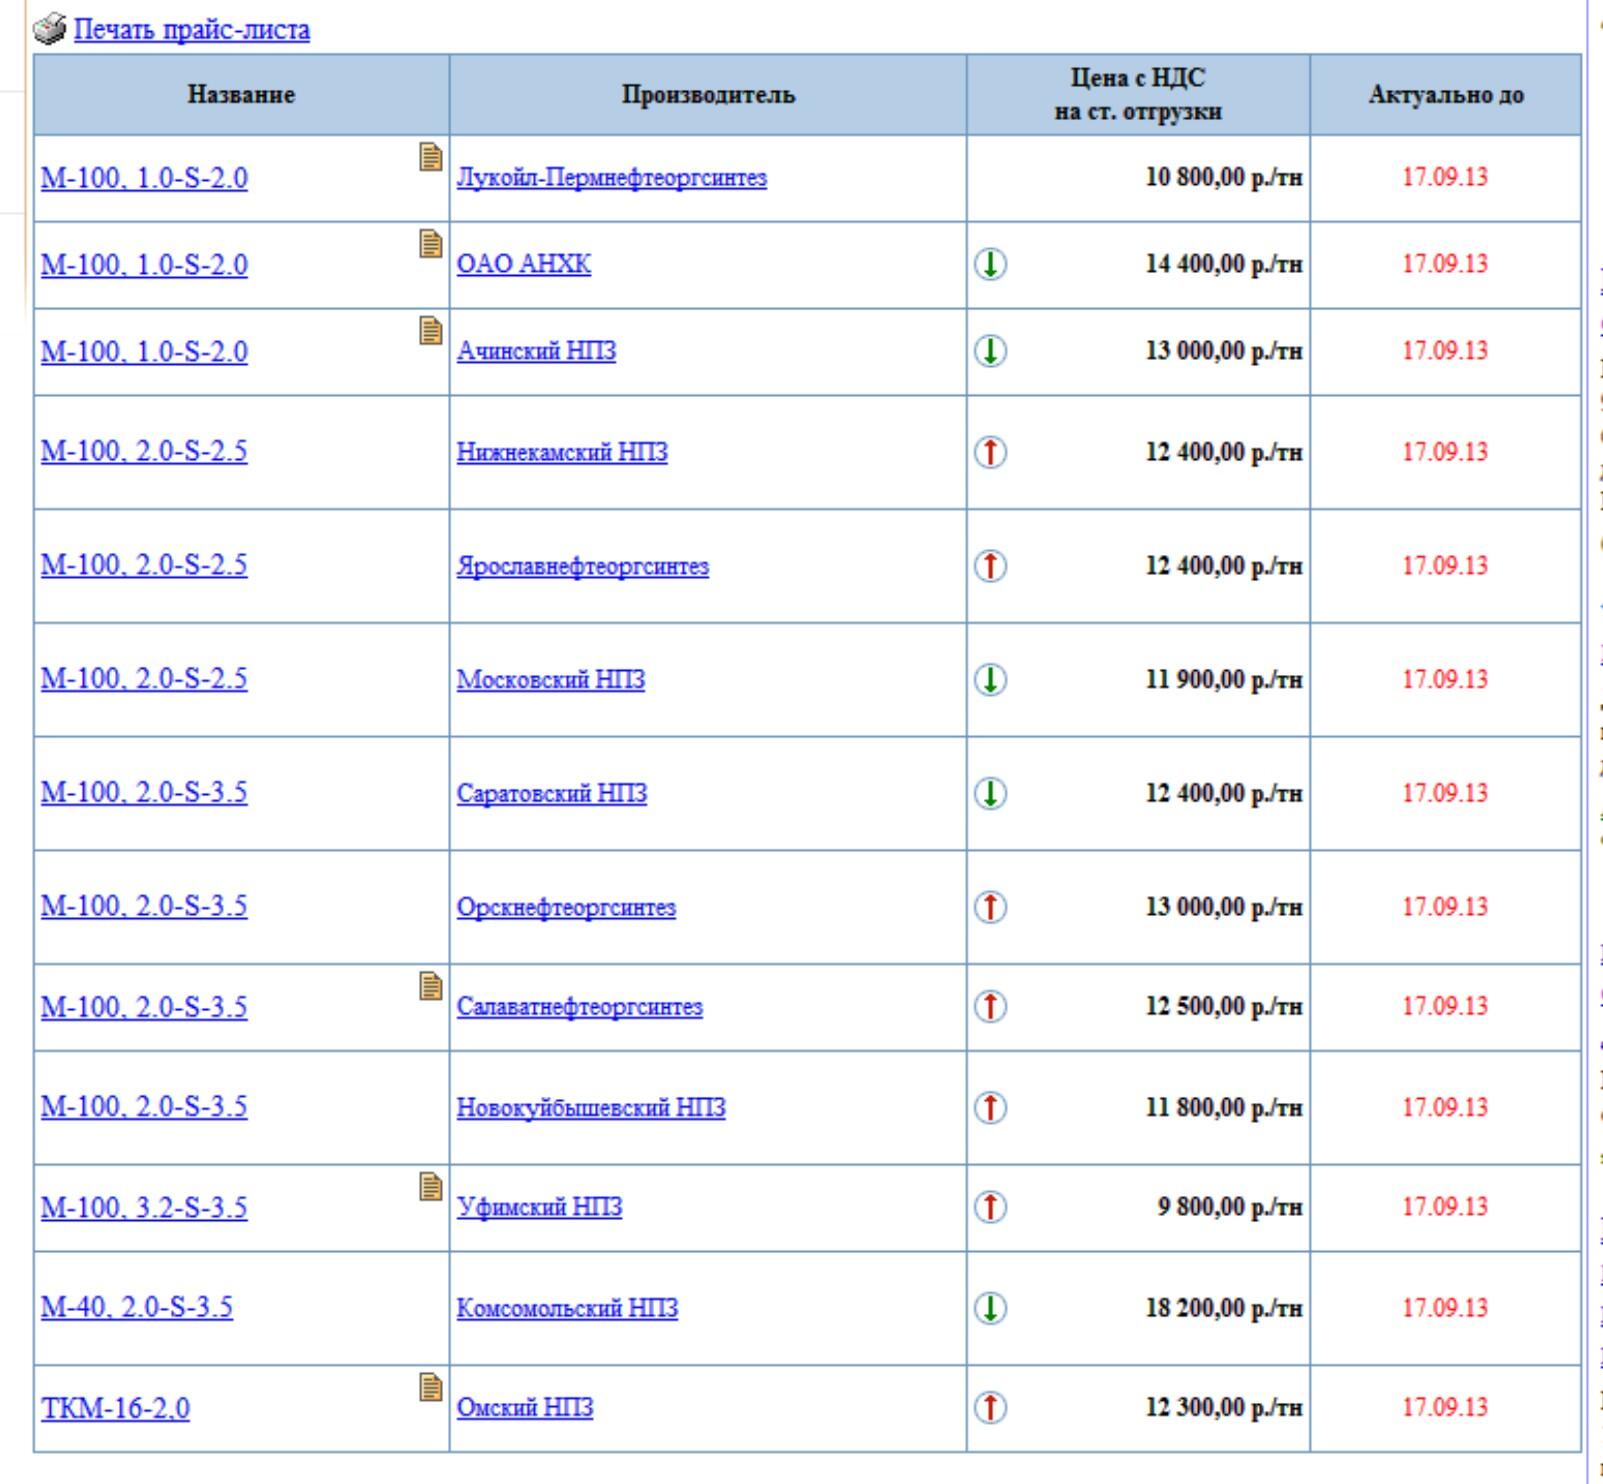Open the Комсомольский НПЗ manufacturer link
This screenshot has height=1484, width=1603.
pyautogui.click(x=567, y=1309)
